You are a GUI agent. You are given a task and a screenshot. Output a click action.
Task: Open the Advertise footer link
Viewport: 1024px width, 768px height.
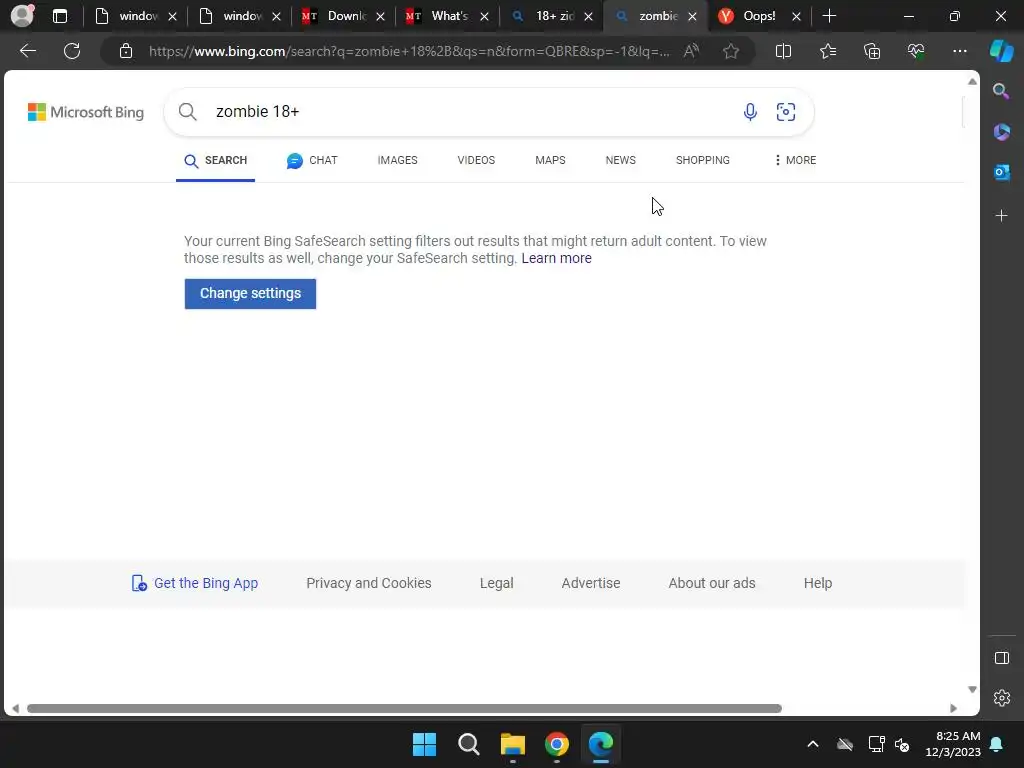(x=591, y=583)
